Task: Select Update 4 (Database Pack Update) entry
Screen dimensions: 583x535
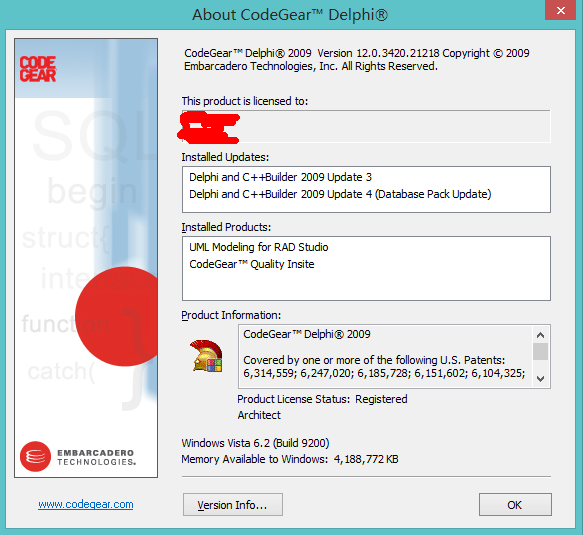Action: click(x=340, y=194)
